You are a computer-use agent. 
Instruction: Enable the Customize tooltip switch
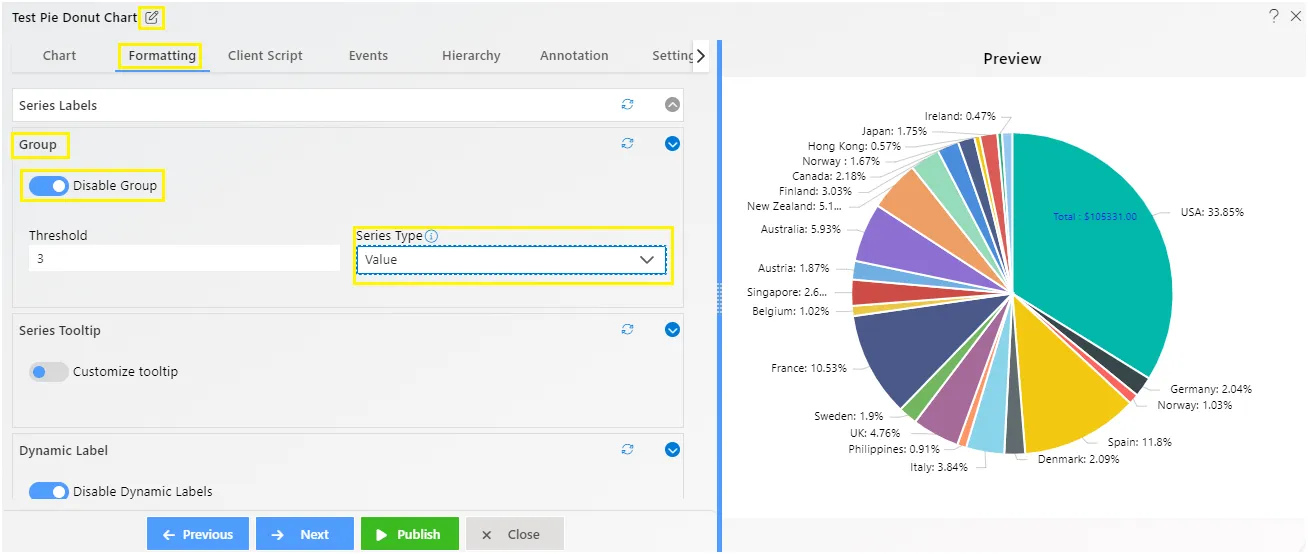click(49, 372)
